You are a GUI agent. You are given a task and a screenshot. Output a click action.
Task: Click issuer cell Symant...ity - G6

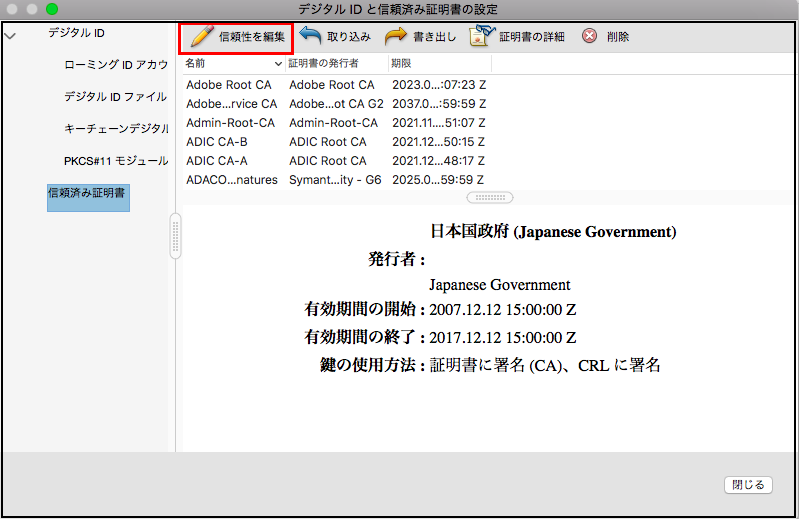click(335, 180)
